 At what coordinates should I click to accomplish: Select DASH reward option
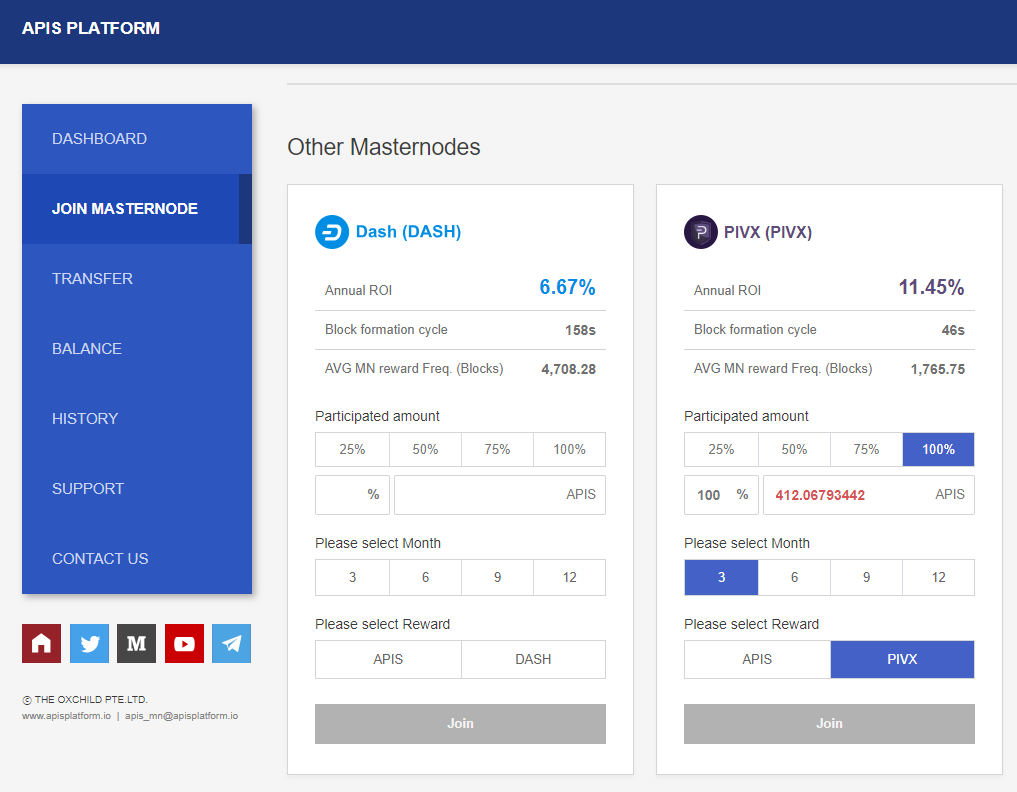[533, 660]
